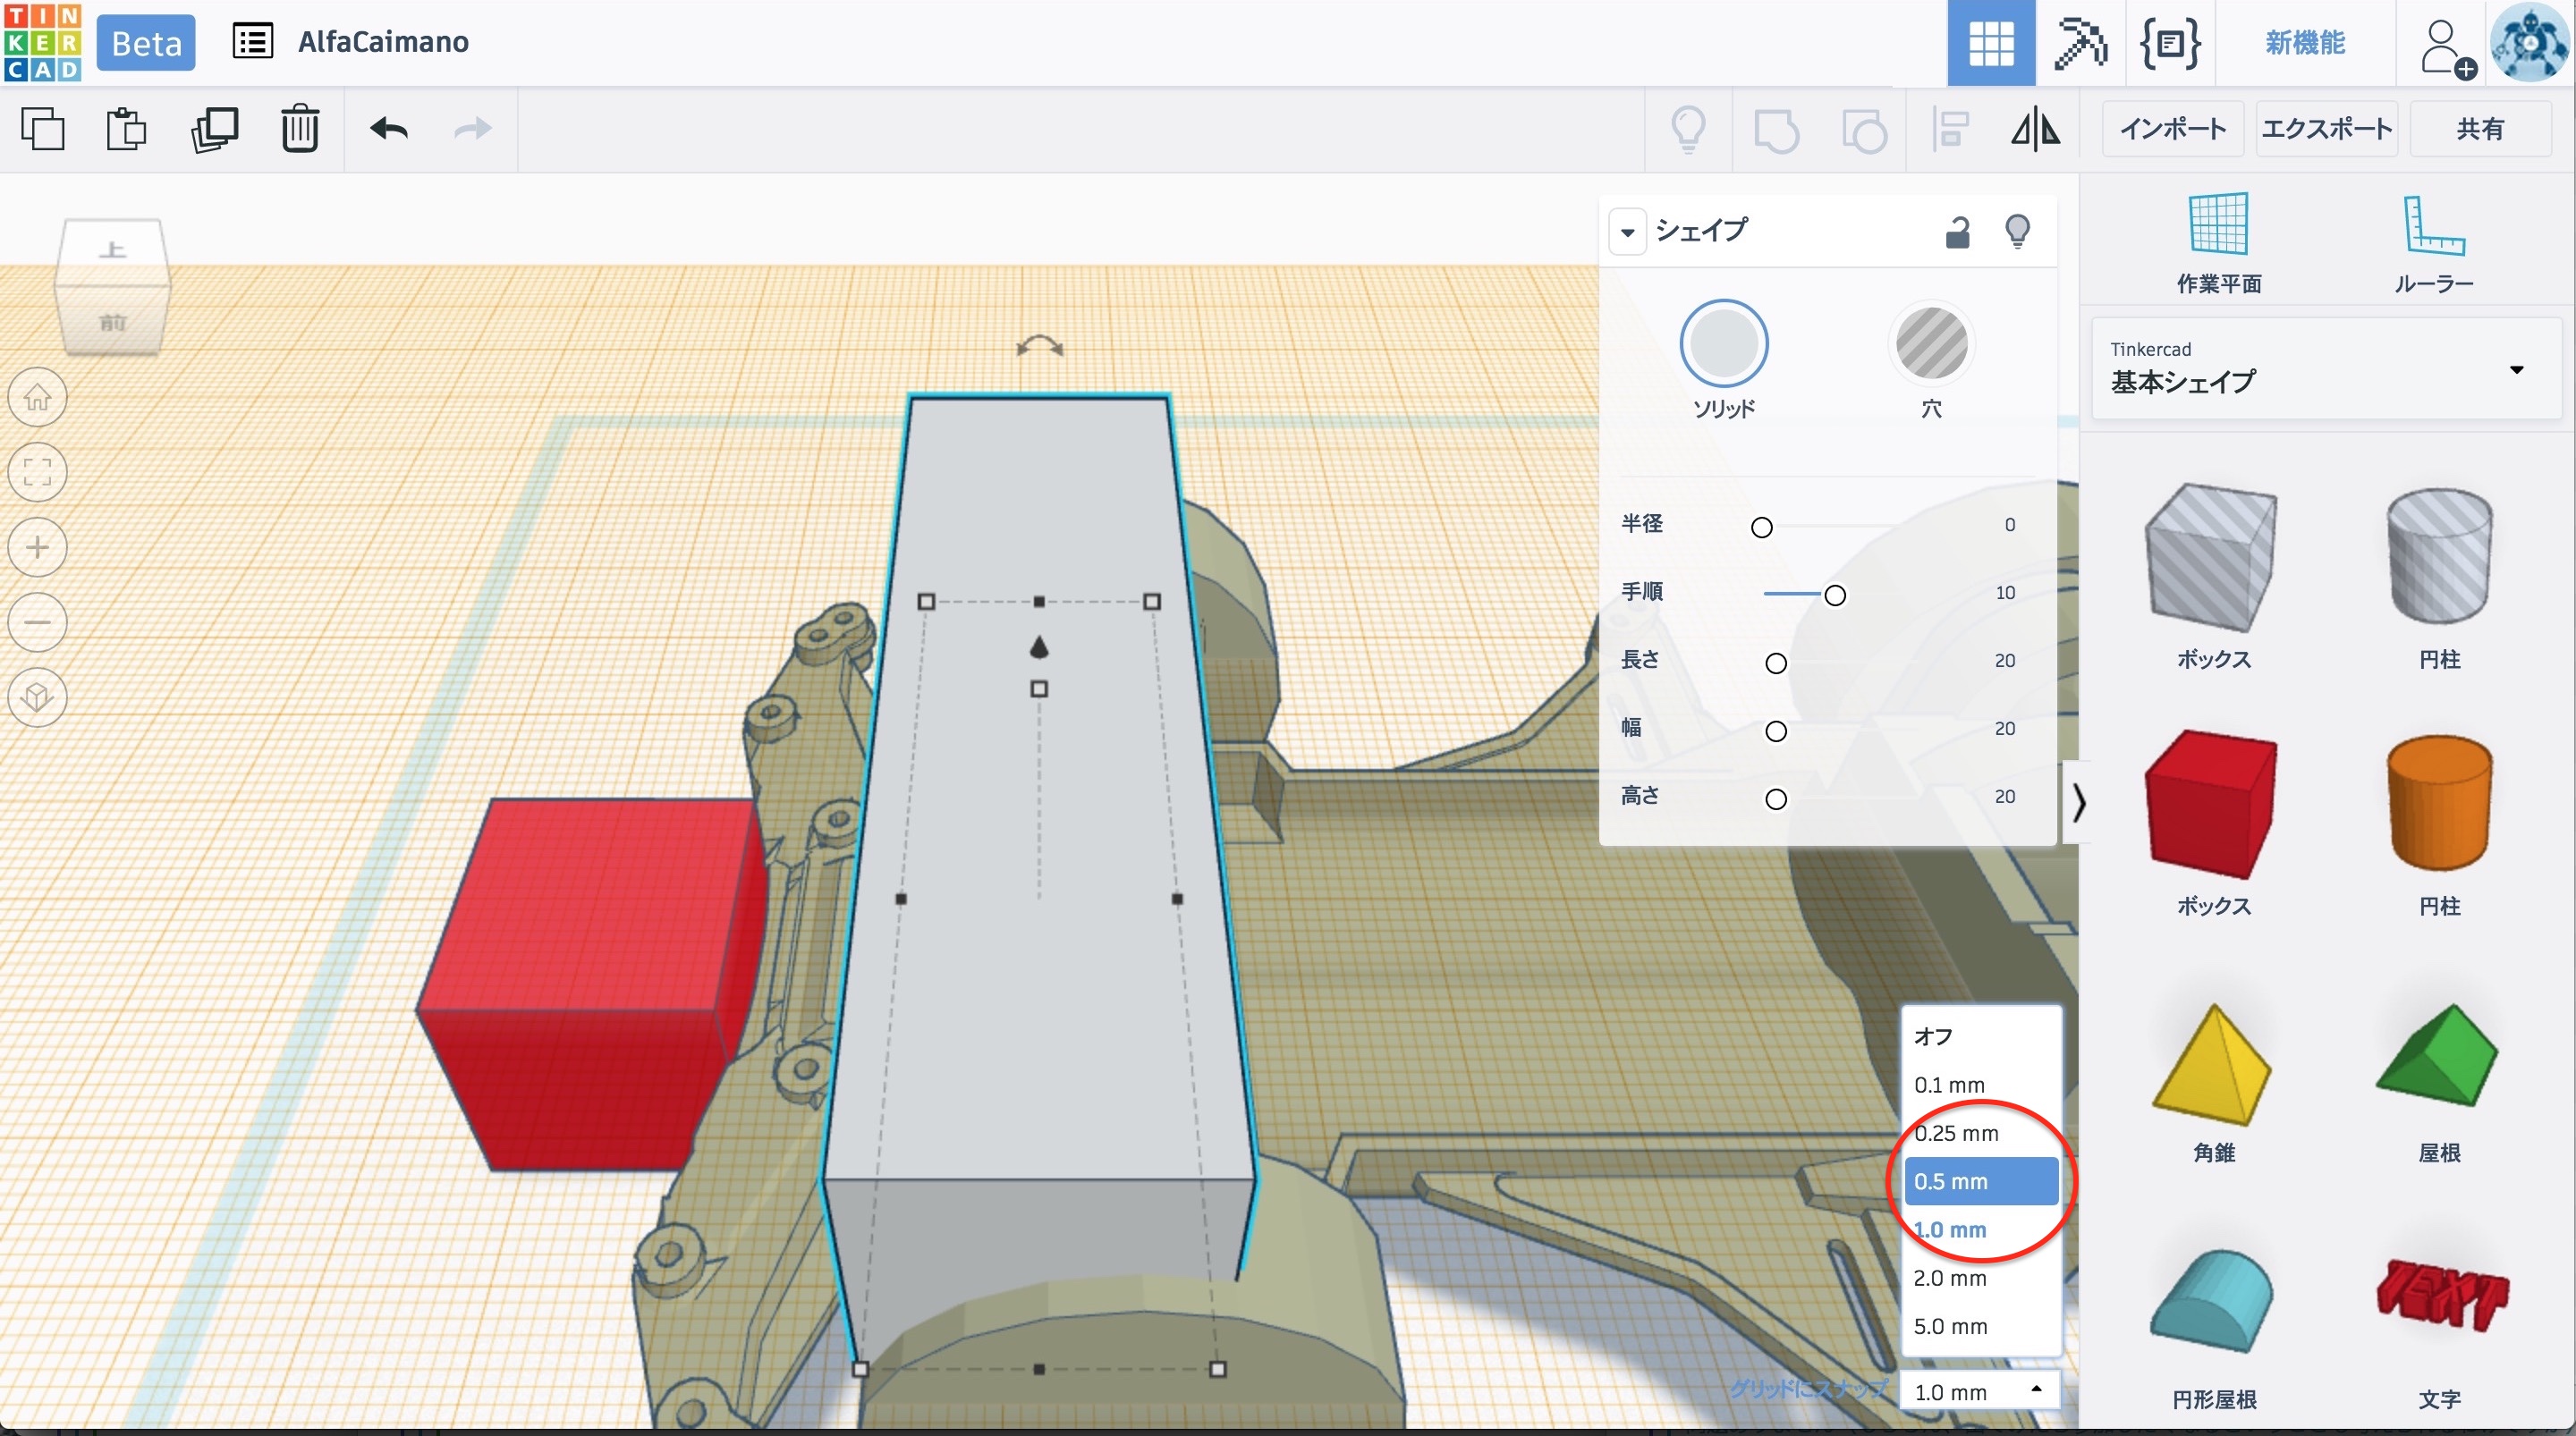The width and height of the screenshot is (2576, 1436).
Task: Click the undo arrow icon
Action: [x=389, y=129]
